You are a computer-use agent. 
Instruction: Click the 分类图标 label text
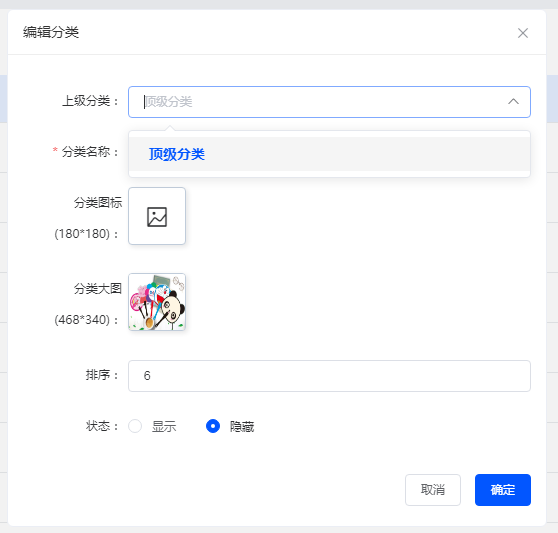point(98,202)
